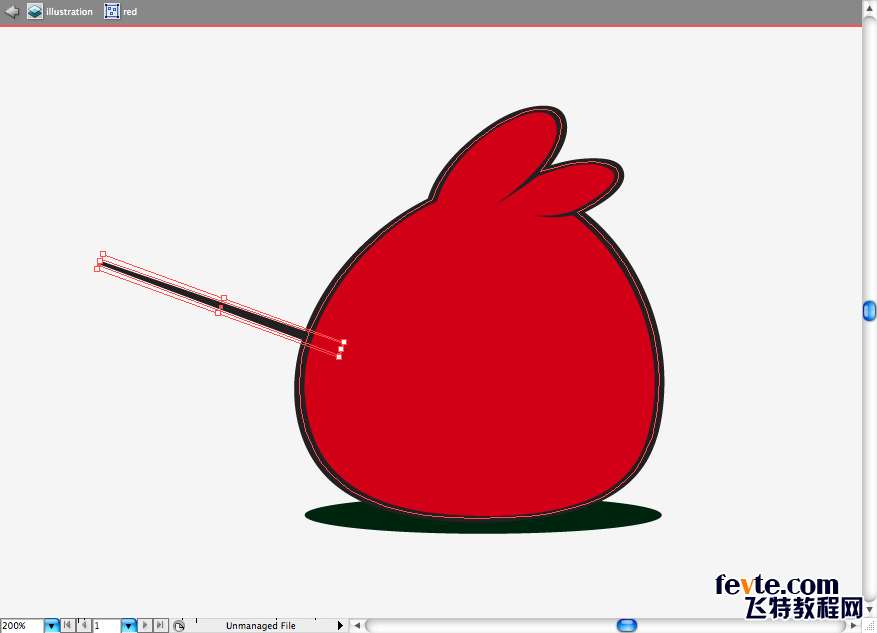Select the 'red' breadcrumb label
877x633 pixels.
(130, 12)
